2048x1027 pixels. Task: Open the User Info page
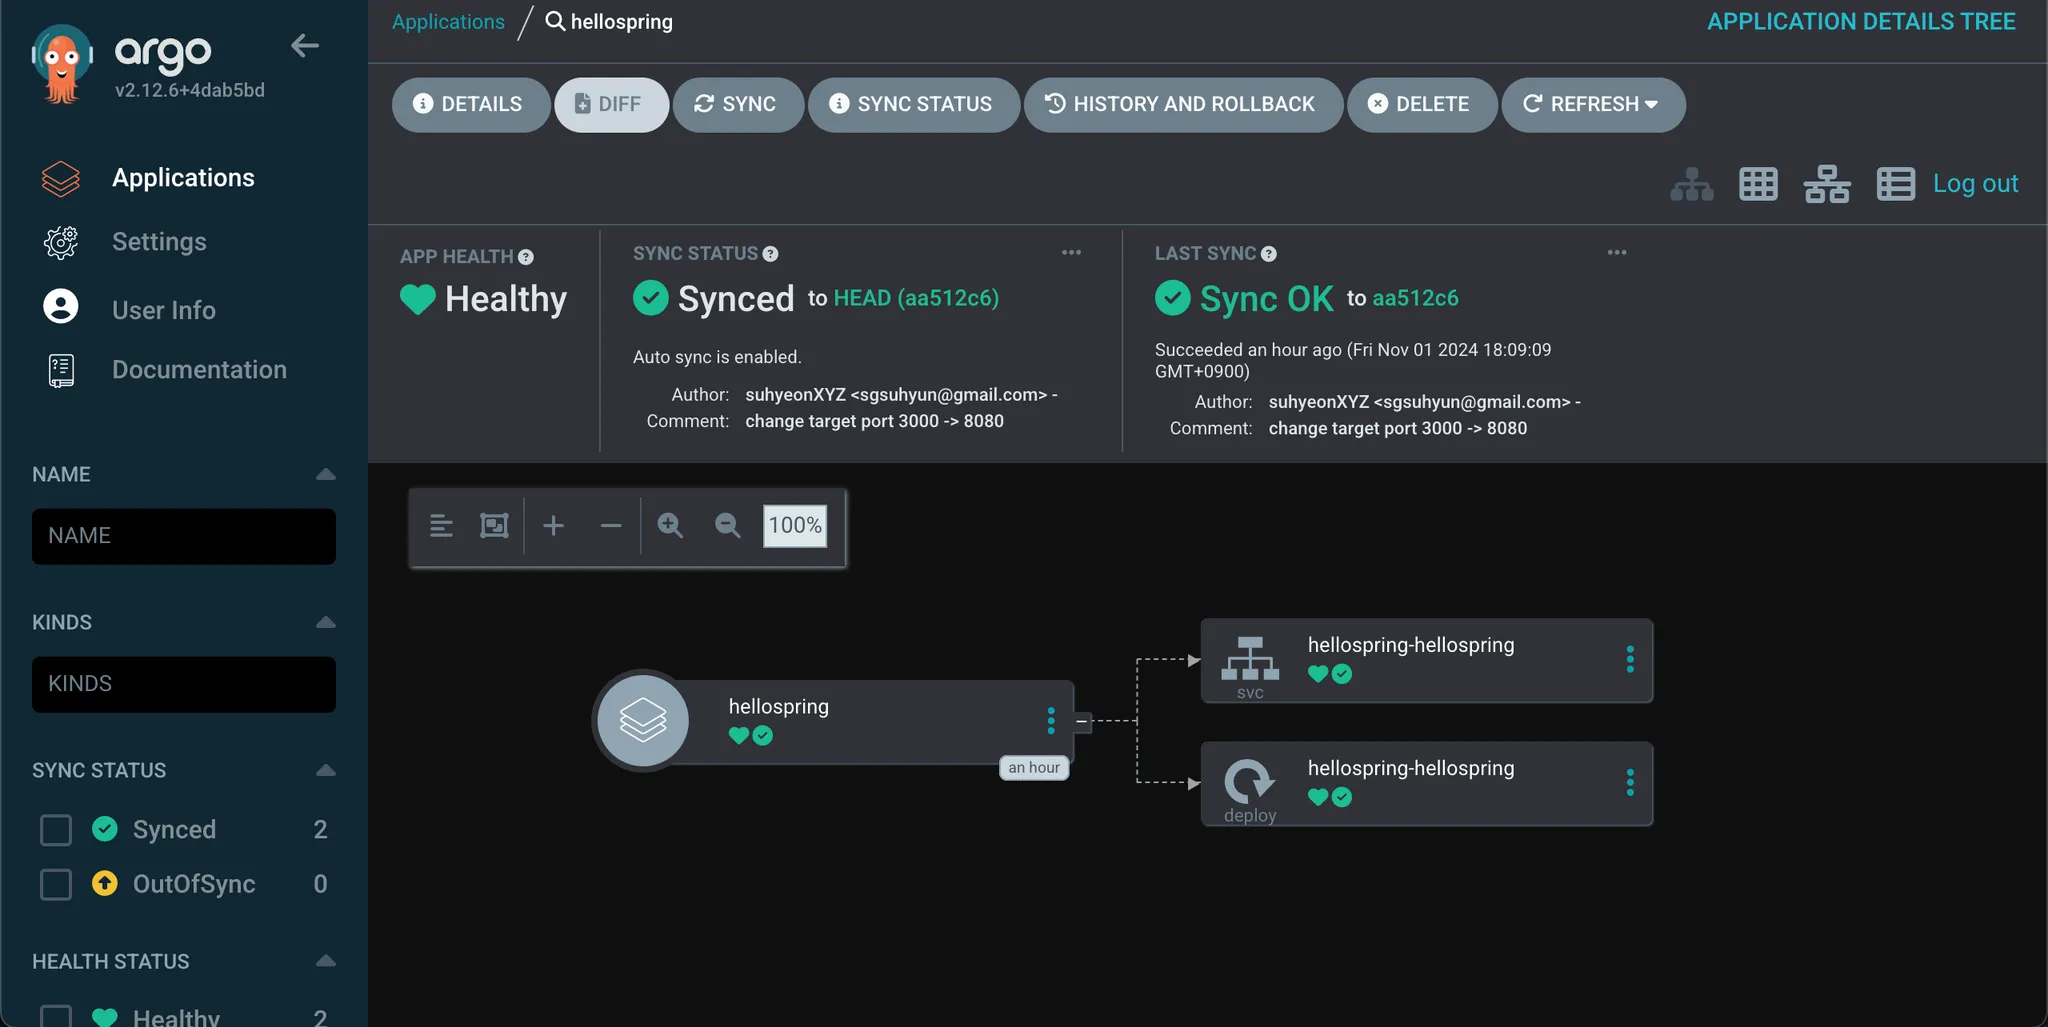point(164,310)
